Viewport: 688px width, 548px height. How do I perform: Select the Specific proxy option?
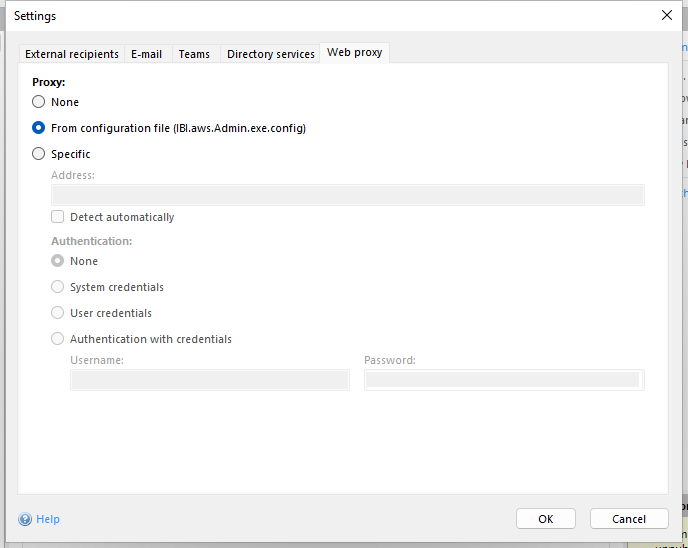click(39, 154)
